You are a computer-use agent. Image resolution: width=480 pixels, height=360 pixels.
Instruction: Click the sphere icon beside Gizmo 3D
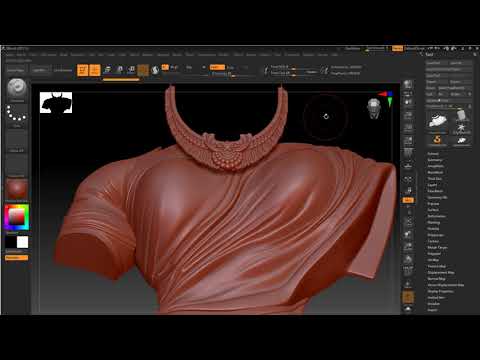pyautogui.click(x=155, y=70)
